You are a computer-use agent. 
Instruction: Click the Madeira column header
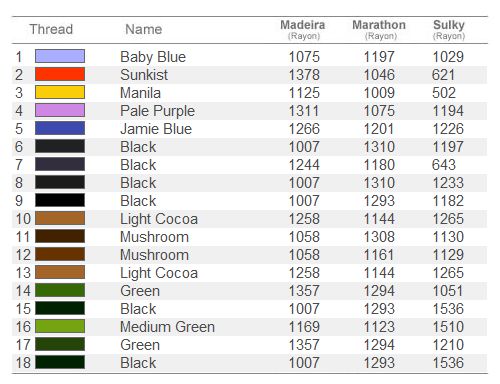tap(303, 29)
